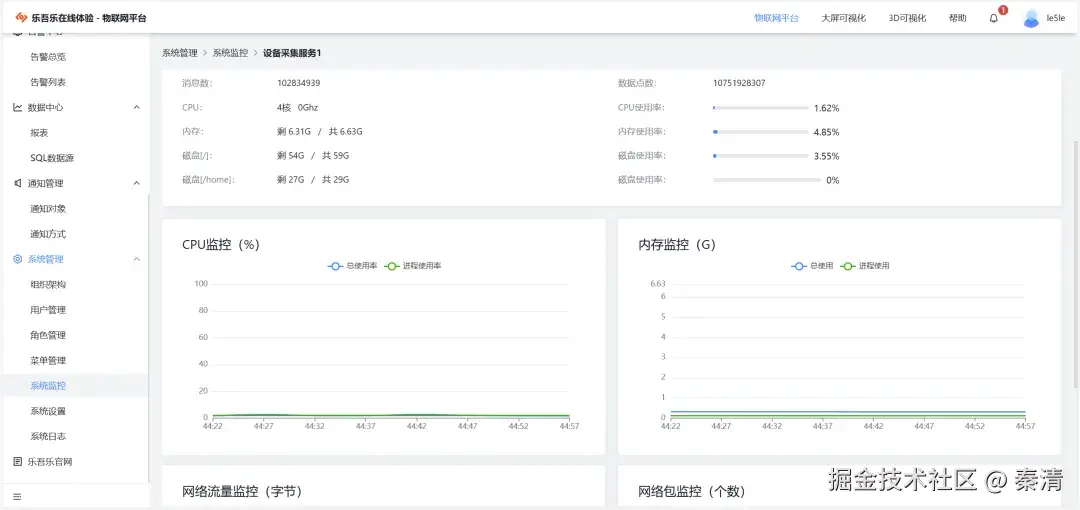This screenshot has height=510, width=1080.
Task: Open 告警列表 in sidebar
Action: point(48,82)
